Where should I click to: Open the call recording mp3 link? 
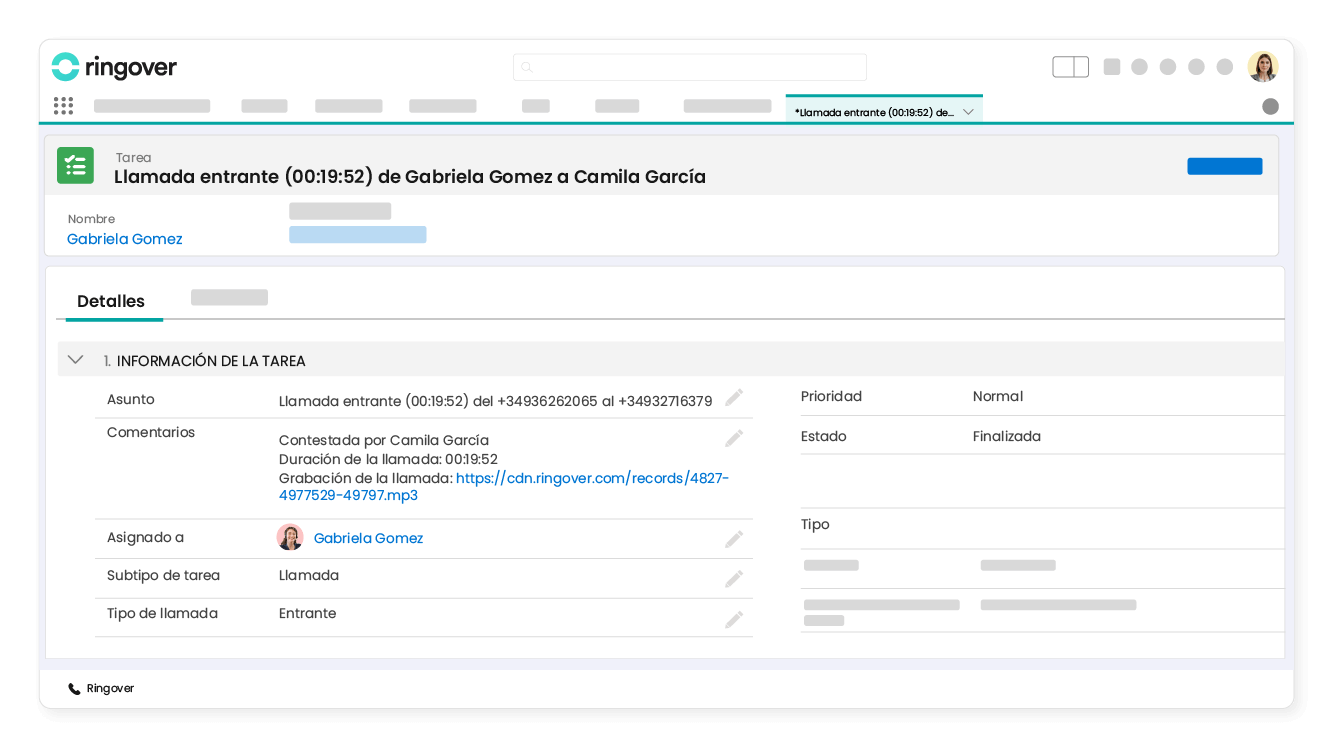(592, 479)
